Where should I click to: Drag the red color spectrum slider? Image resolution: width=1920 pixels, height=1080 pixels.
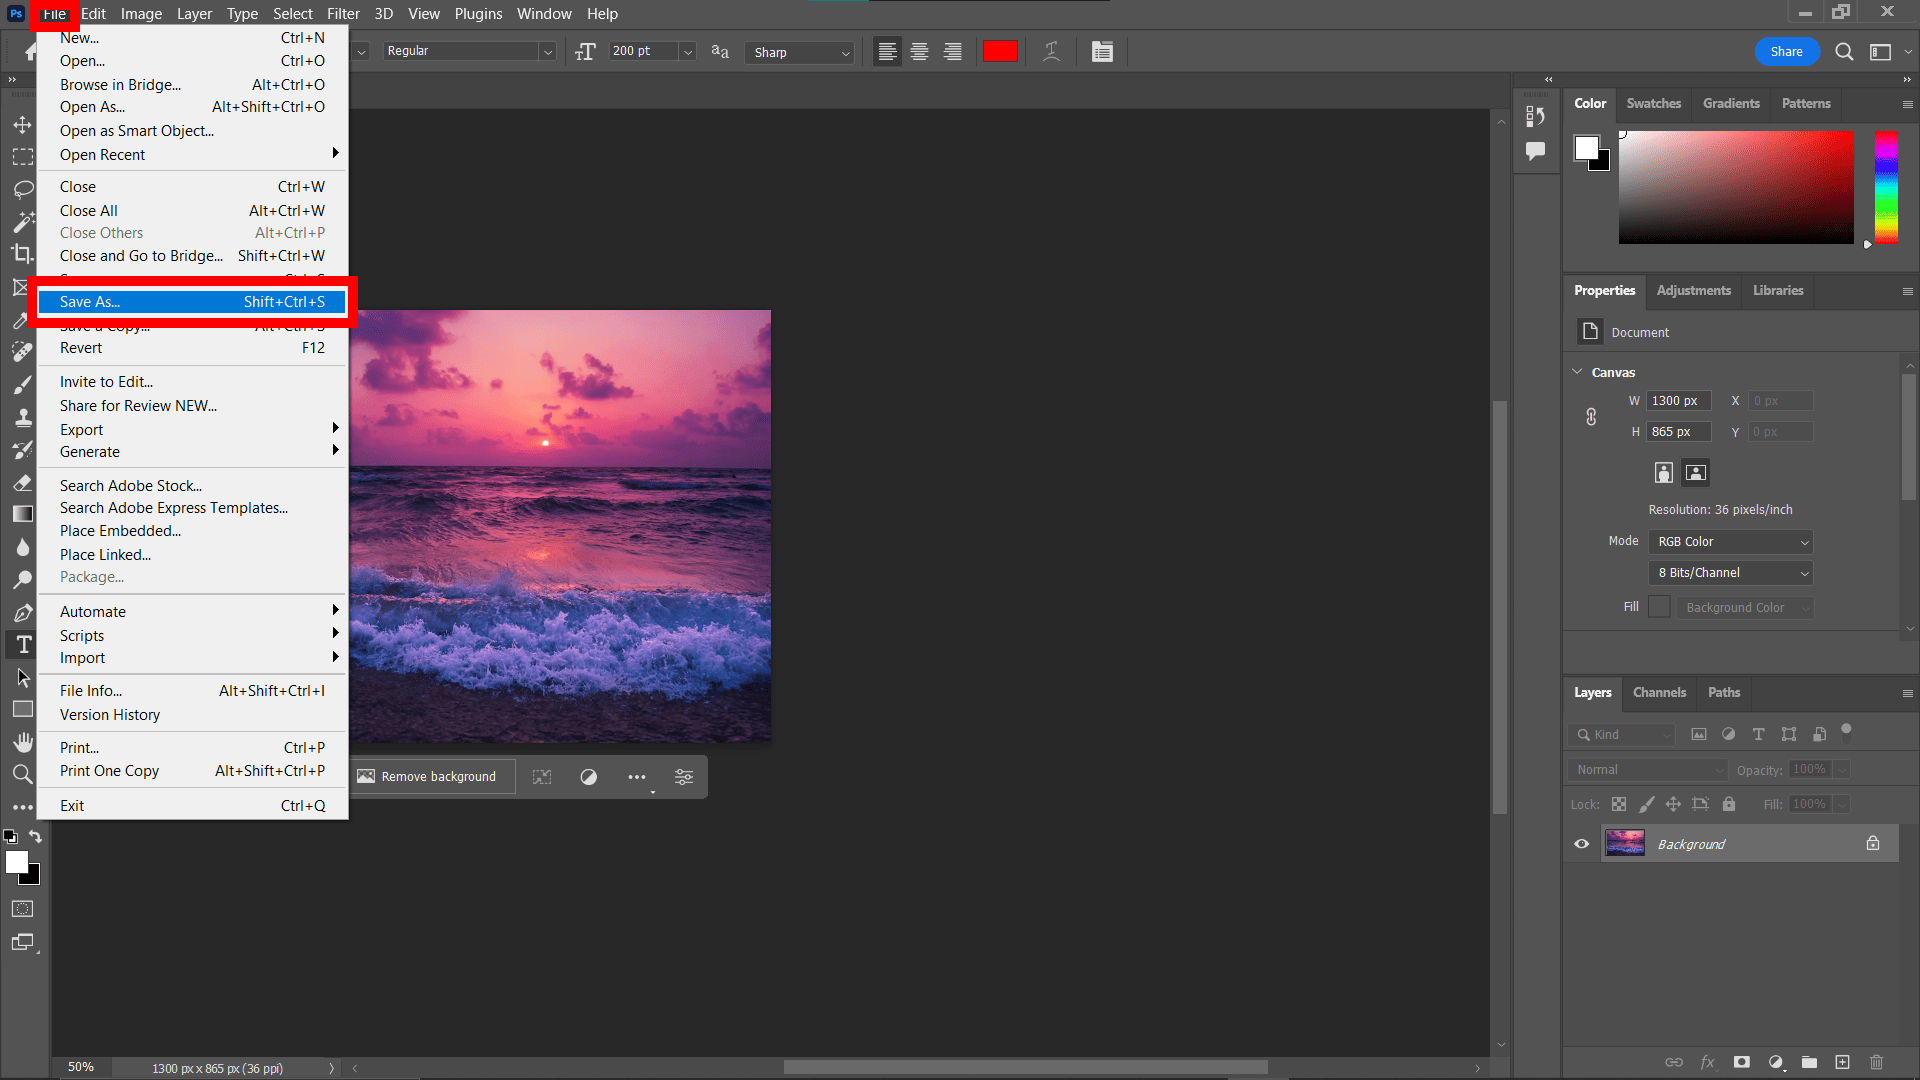click(1869, 241)
